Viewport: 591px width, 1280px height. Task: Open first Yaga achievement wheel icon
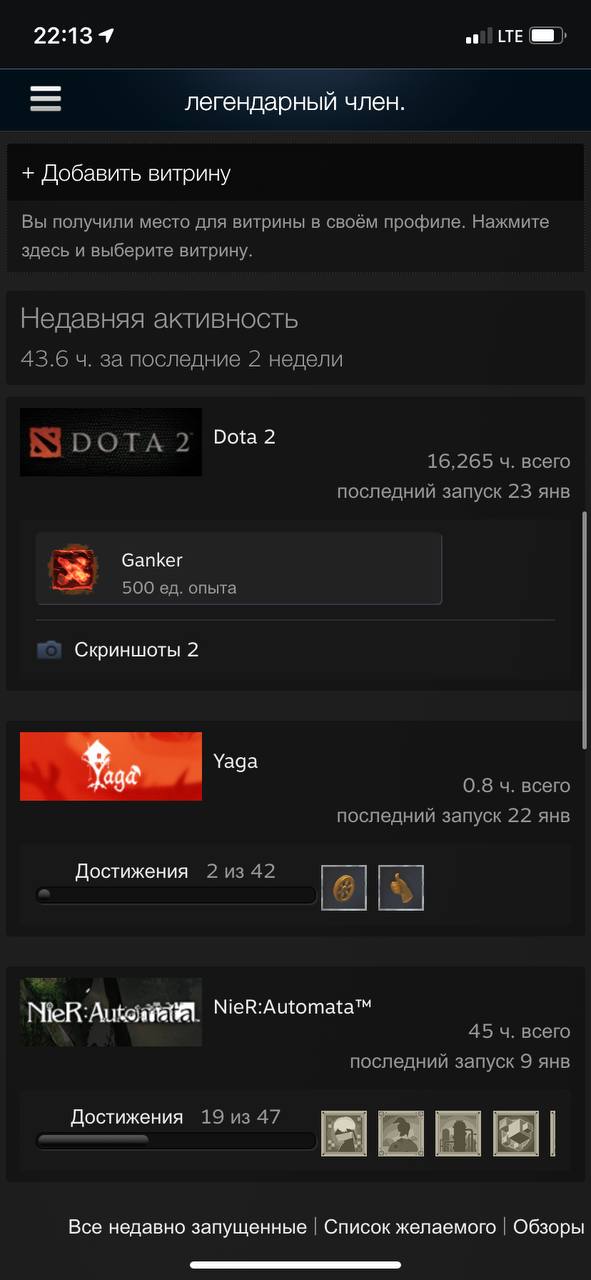tap(344, 887)
